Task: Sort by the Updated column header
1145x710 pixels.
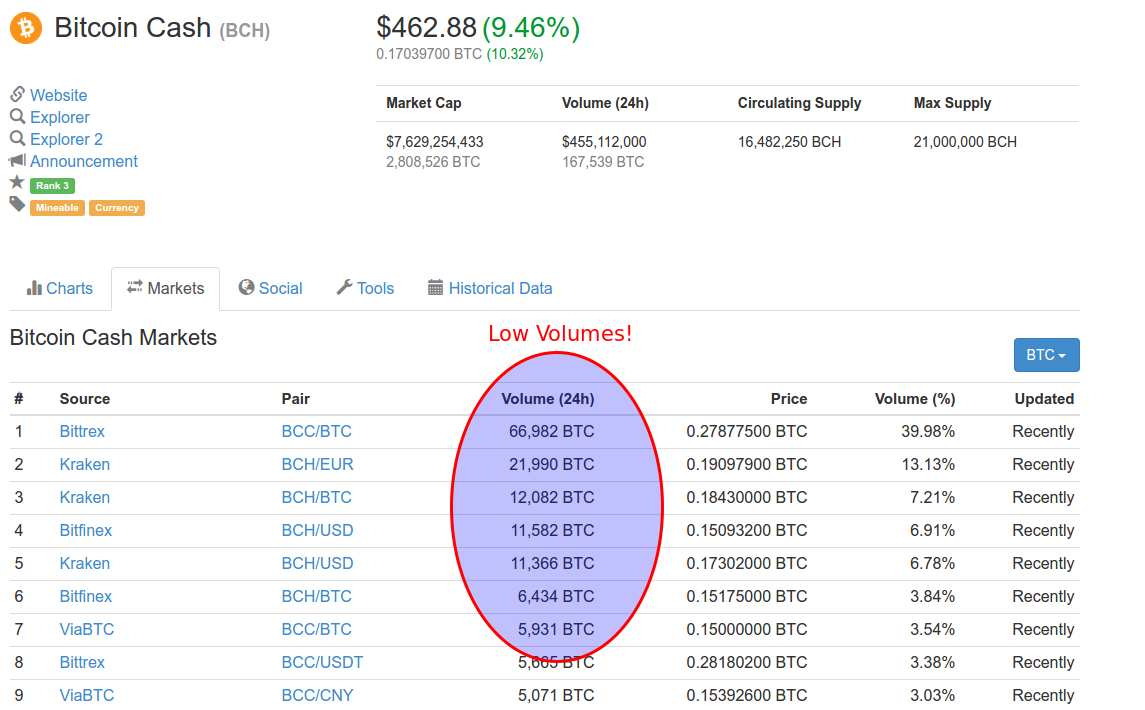Action: click(1044, 399)
